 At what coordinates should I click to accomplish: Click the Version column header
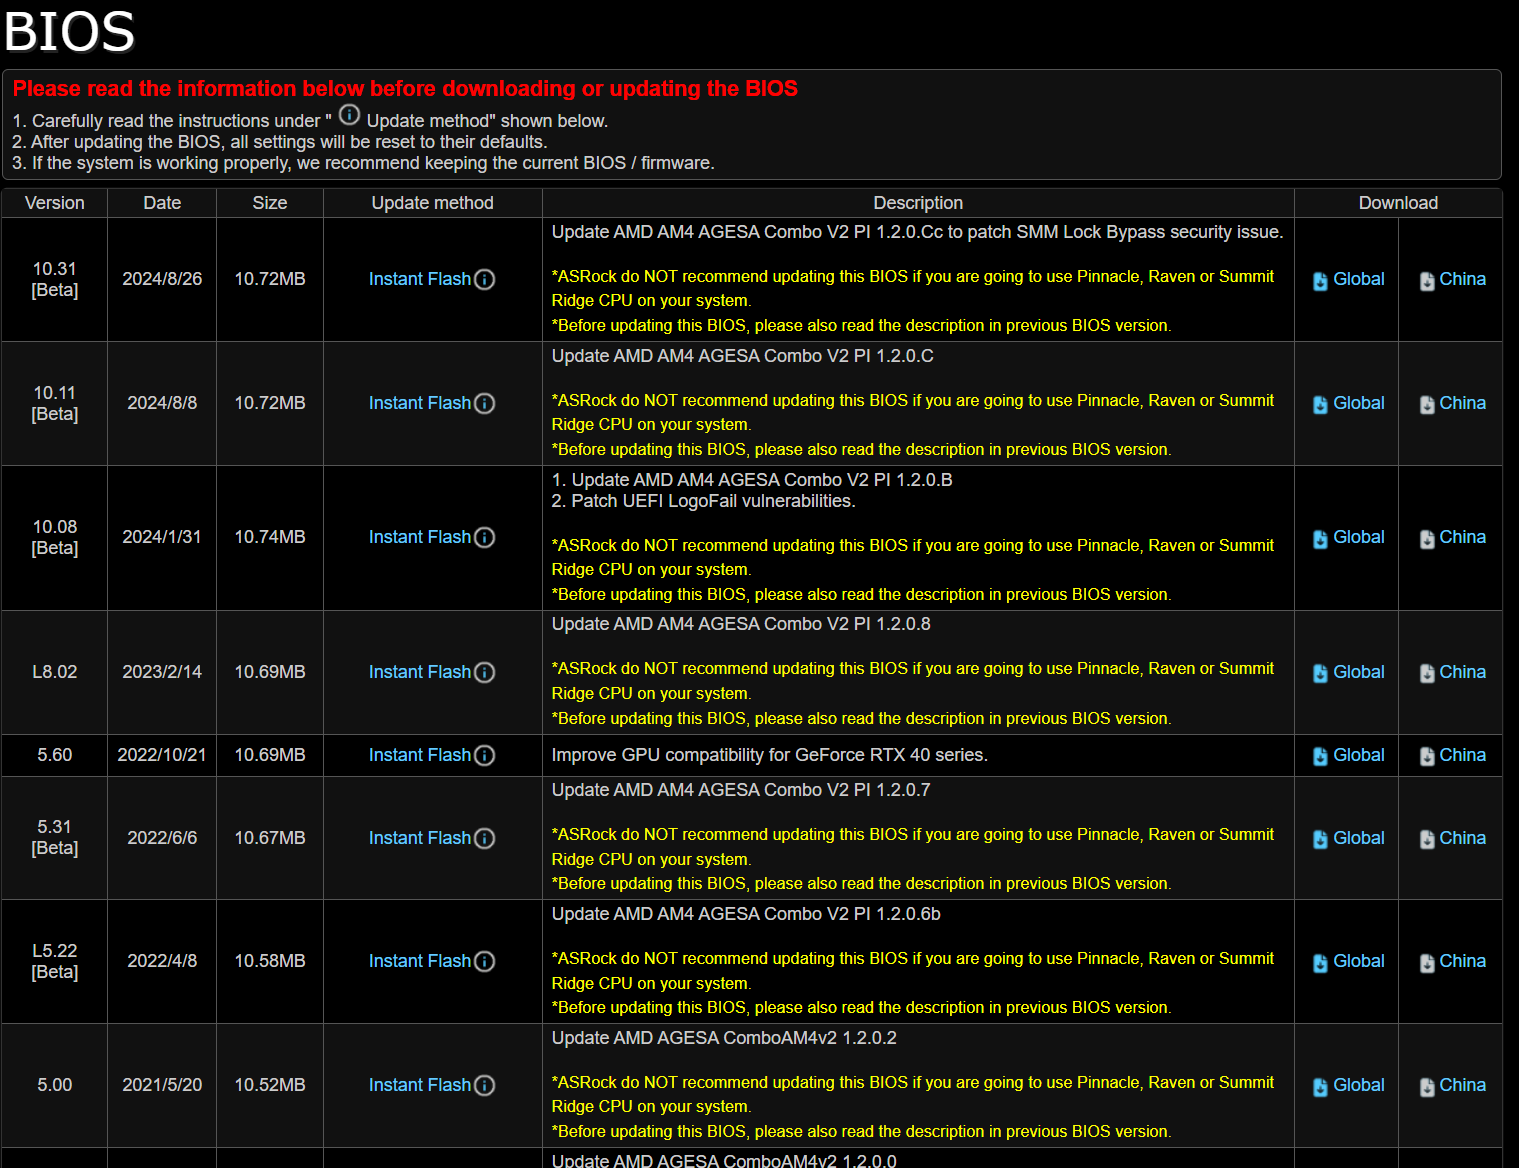point(54,203)
